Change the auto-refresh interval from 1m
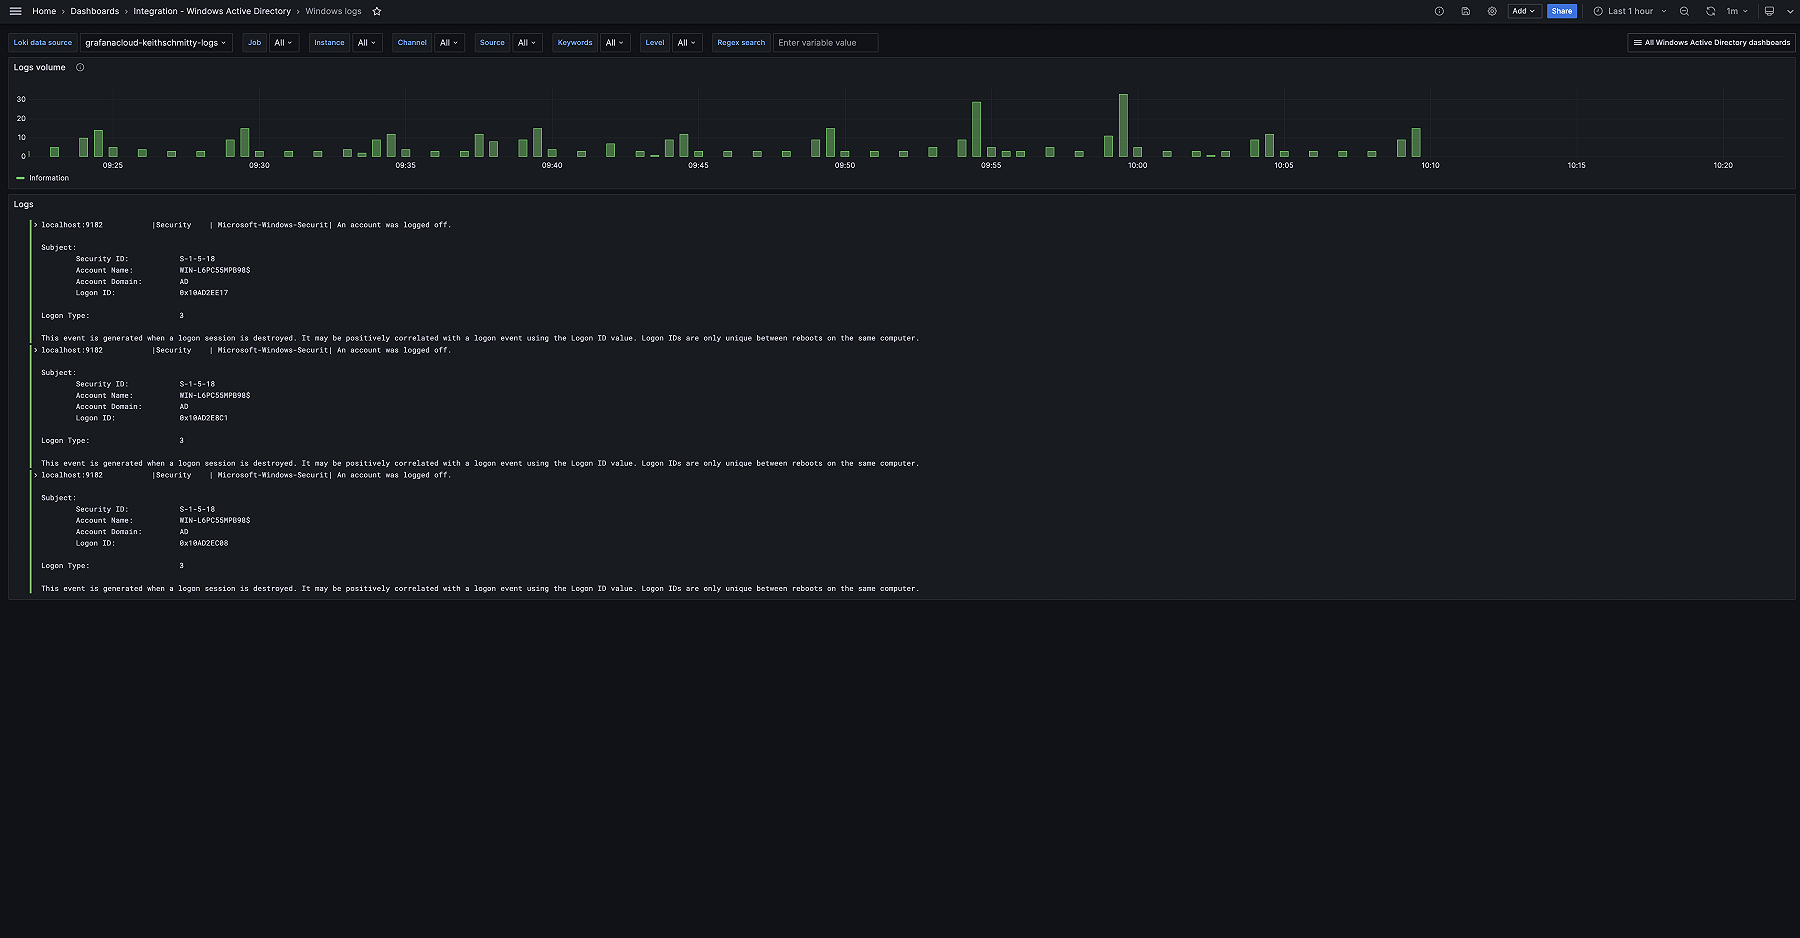This screenshot has height=938, width=1800. coord(1738,11)
